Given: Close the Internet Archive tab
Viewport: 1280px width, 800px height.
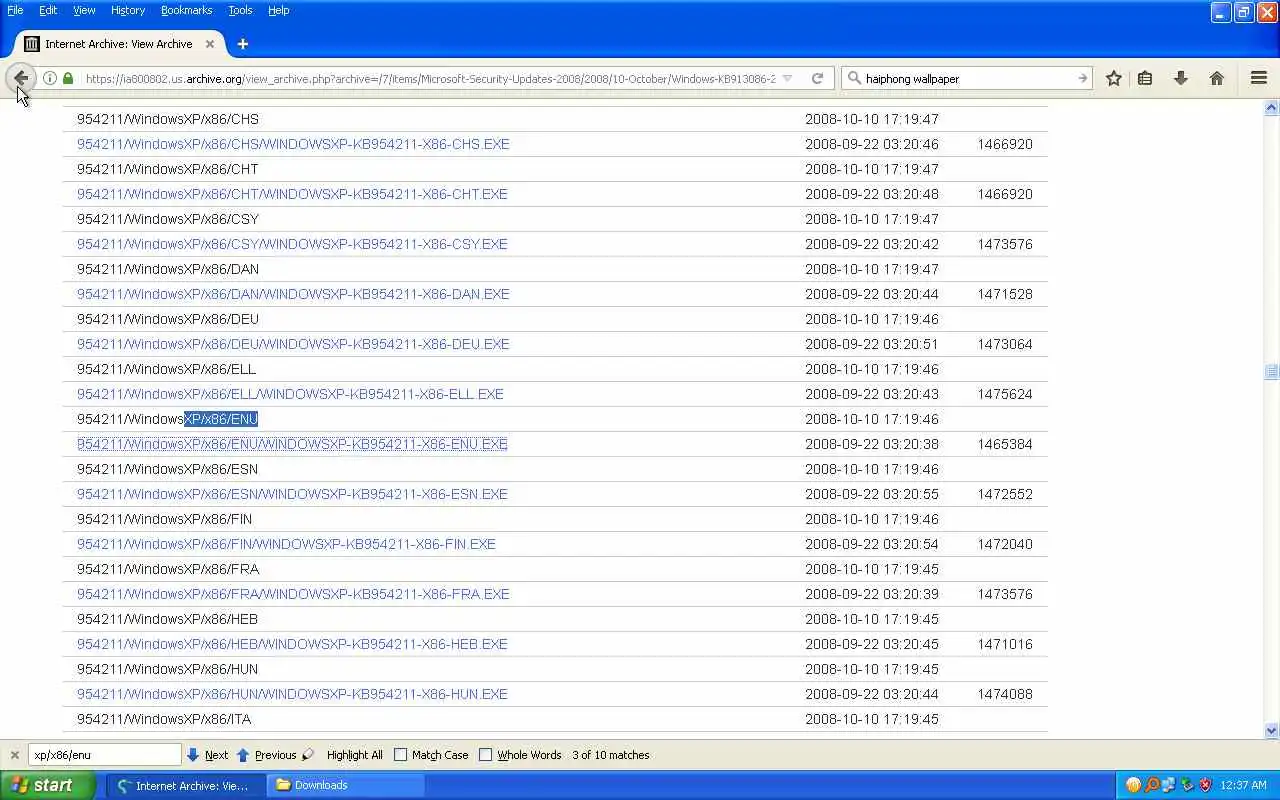Looking at the screenshot, I should pyautogui.click(x=210, y=44).
